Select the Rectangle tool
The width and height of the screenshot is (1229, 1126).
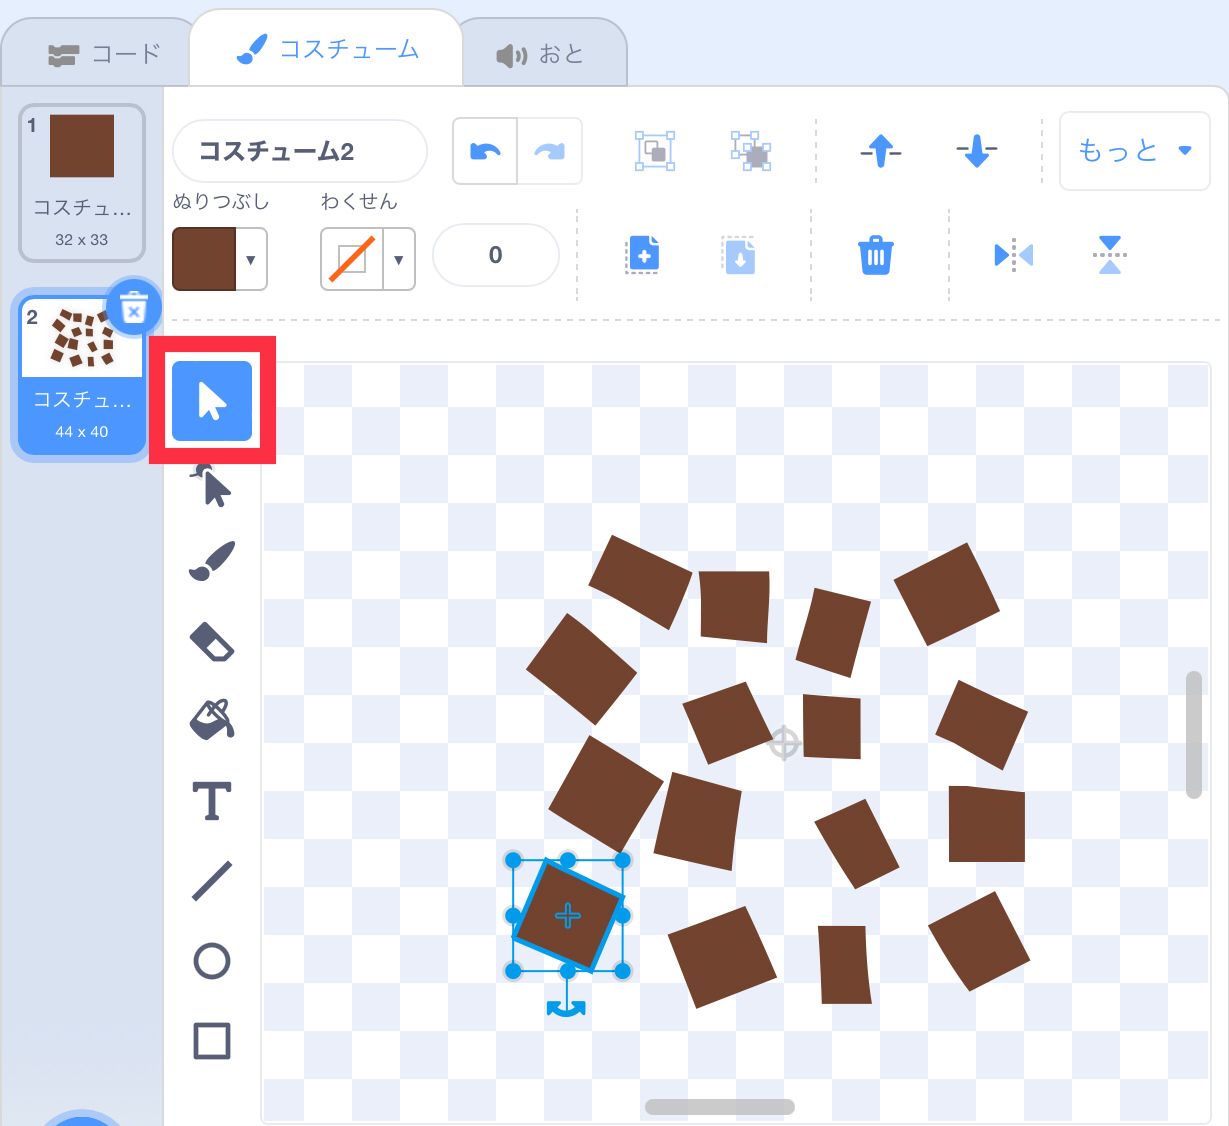[x=211, y=1040]
